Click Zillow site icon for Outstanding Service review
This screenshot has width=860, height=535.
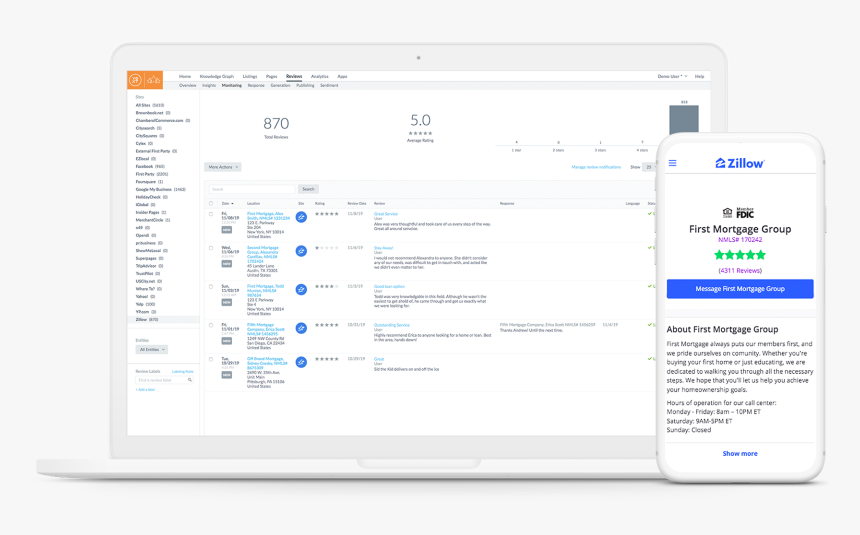(301, 328)
